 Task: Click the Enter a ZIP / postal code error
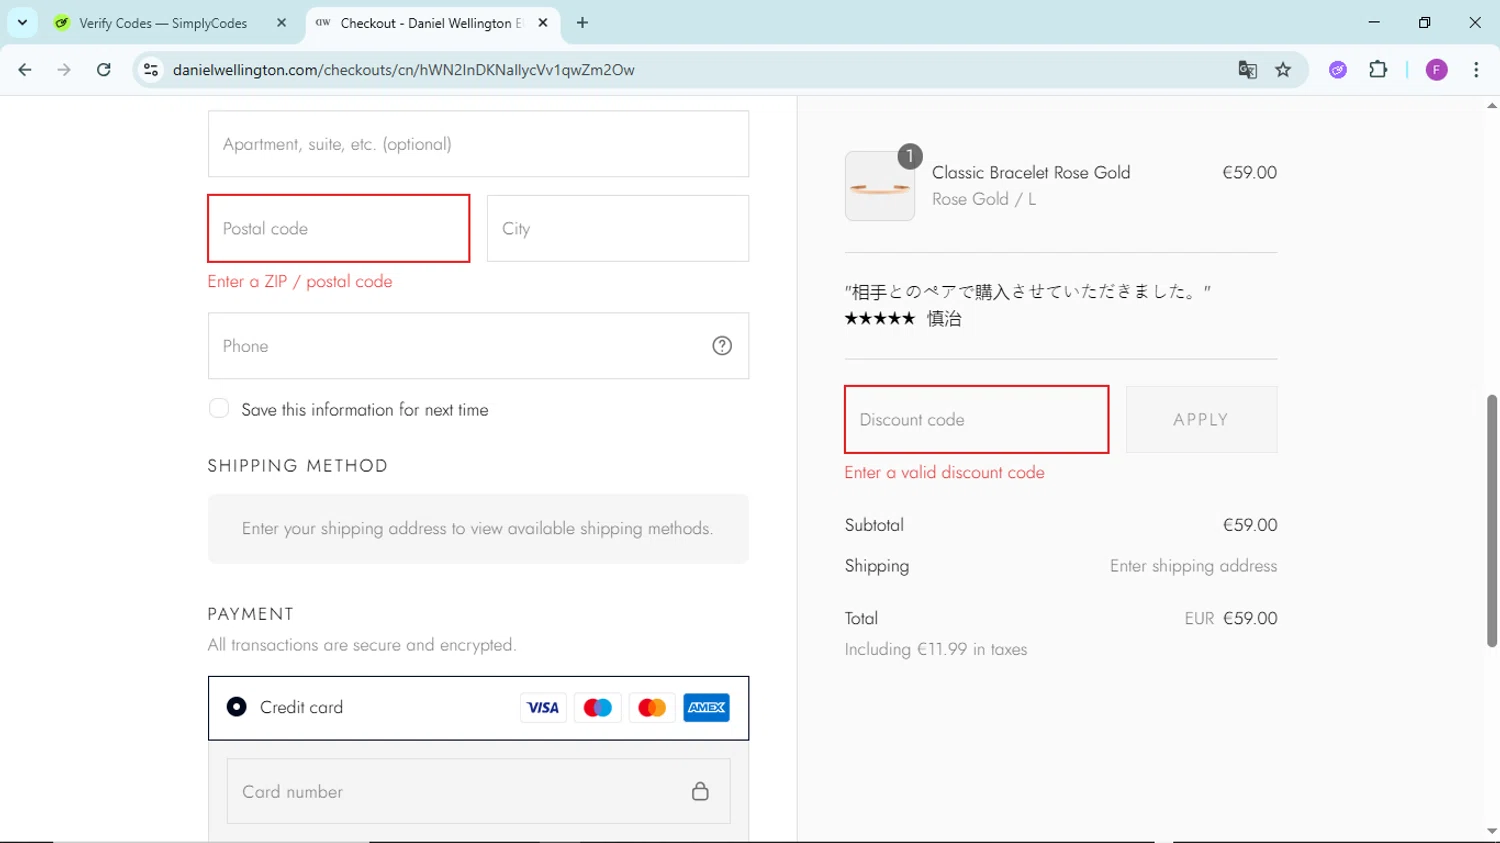[300, 282]
